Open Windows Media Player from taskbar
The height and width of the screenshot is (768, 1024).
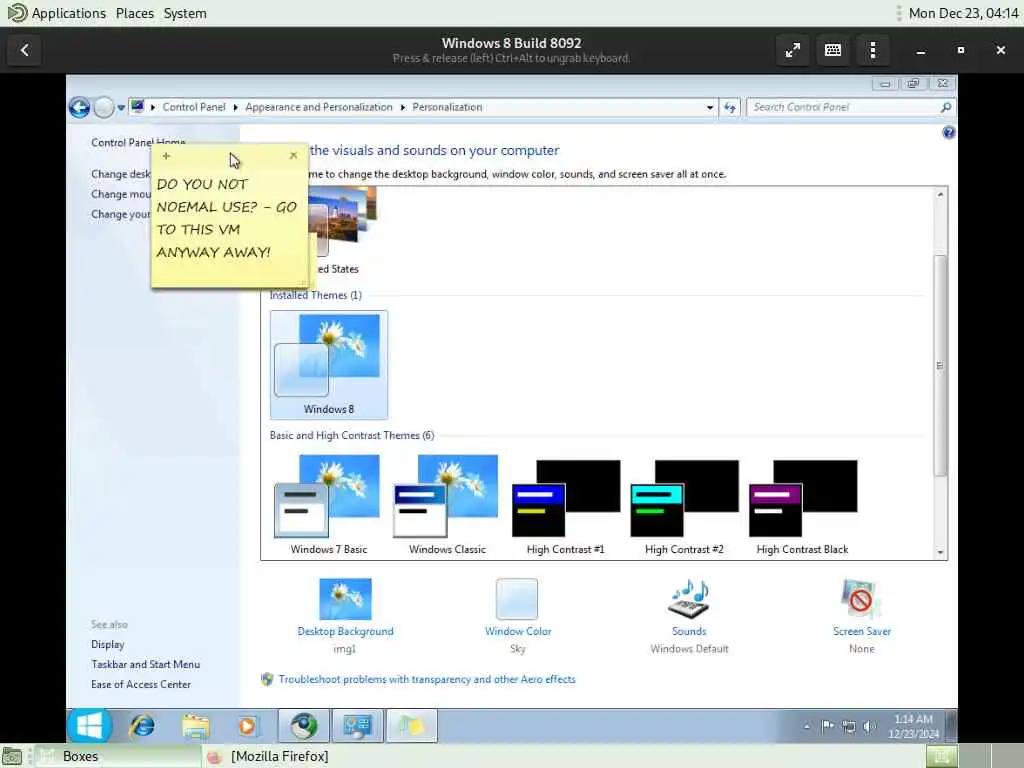click(x=247, y=726)
